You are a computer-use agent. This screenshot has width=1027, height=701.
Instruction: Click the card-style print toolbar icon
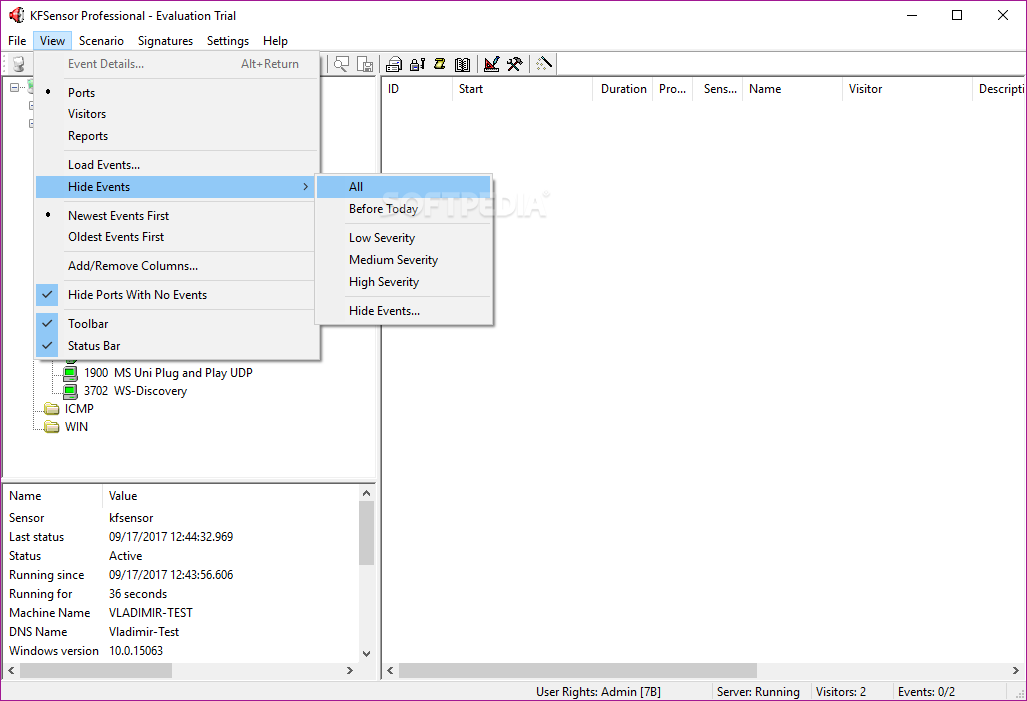click(394, 64)
